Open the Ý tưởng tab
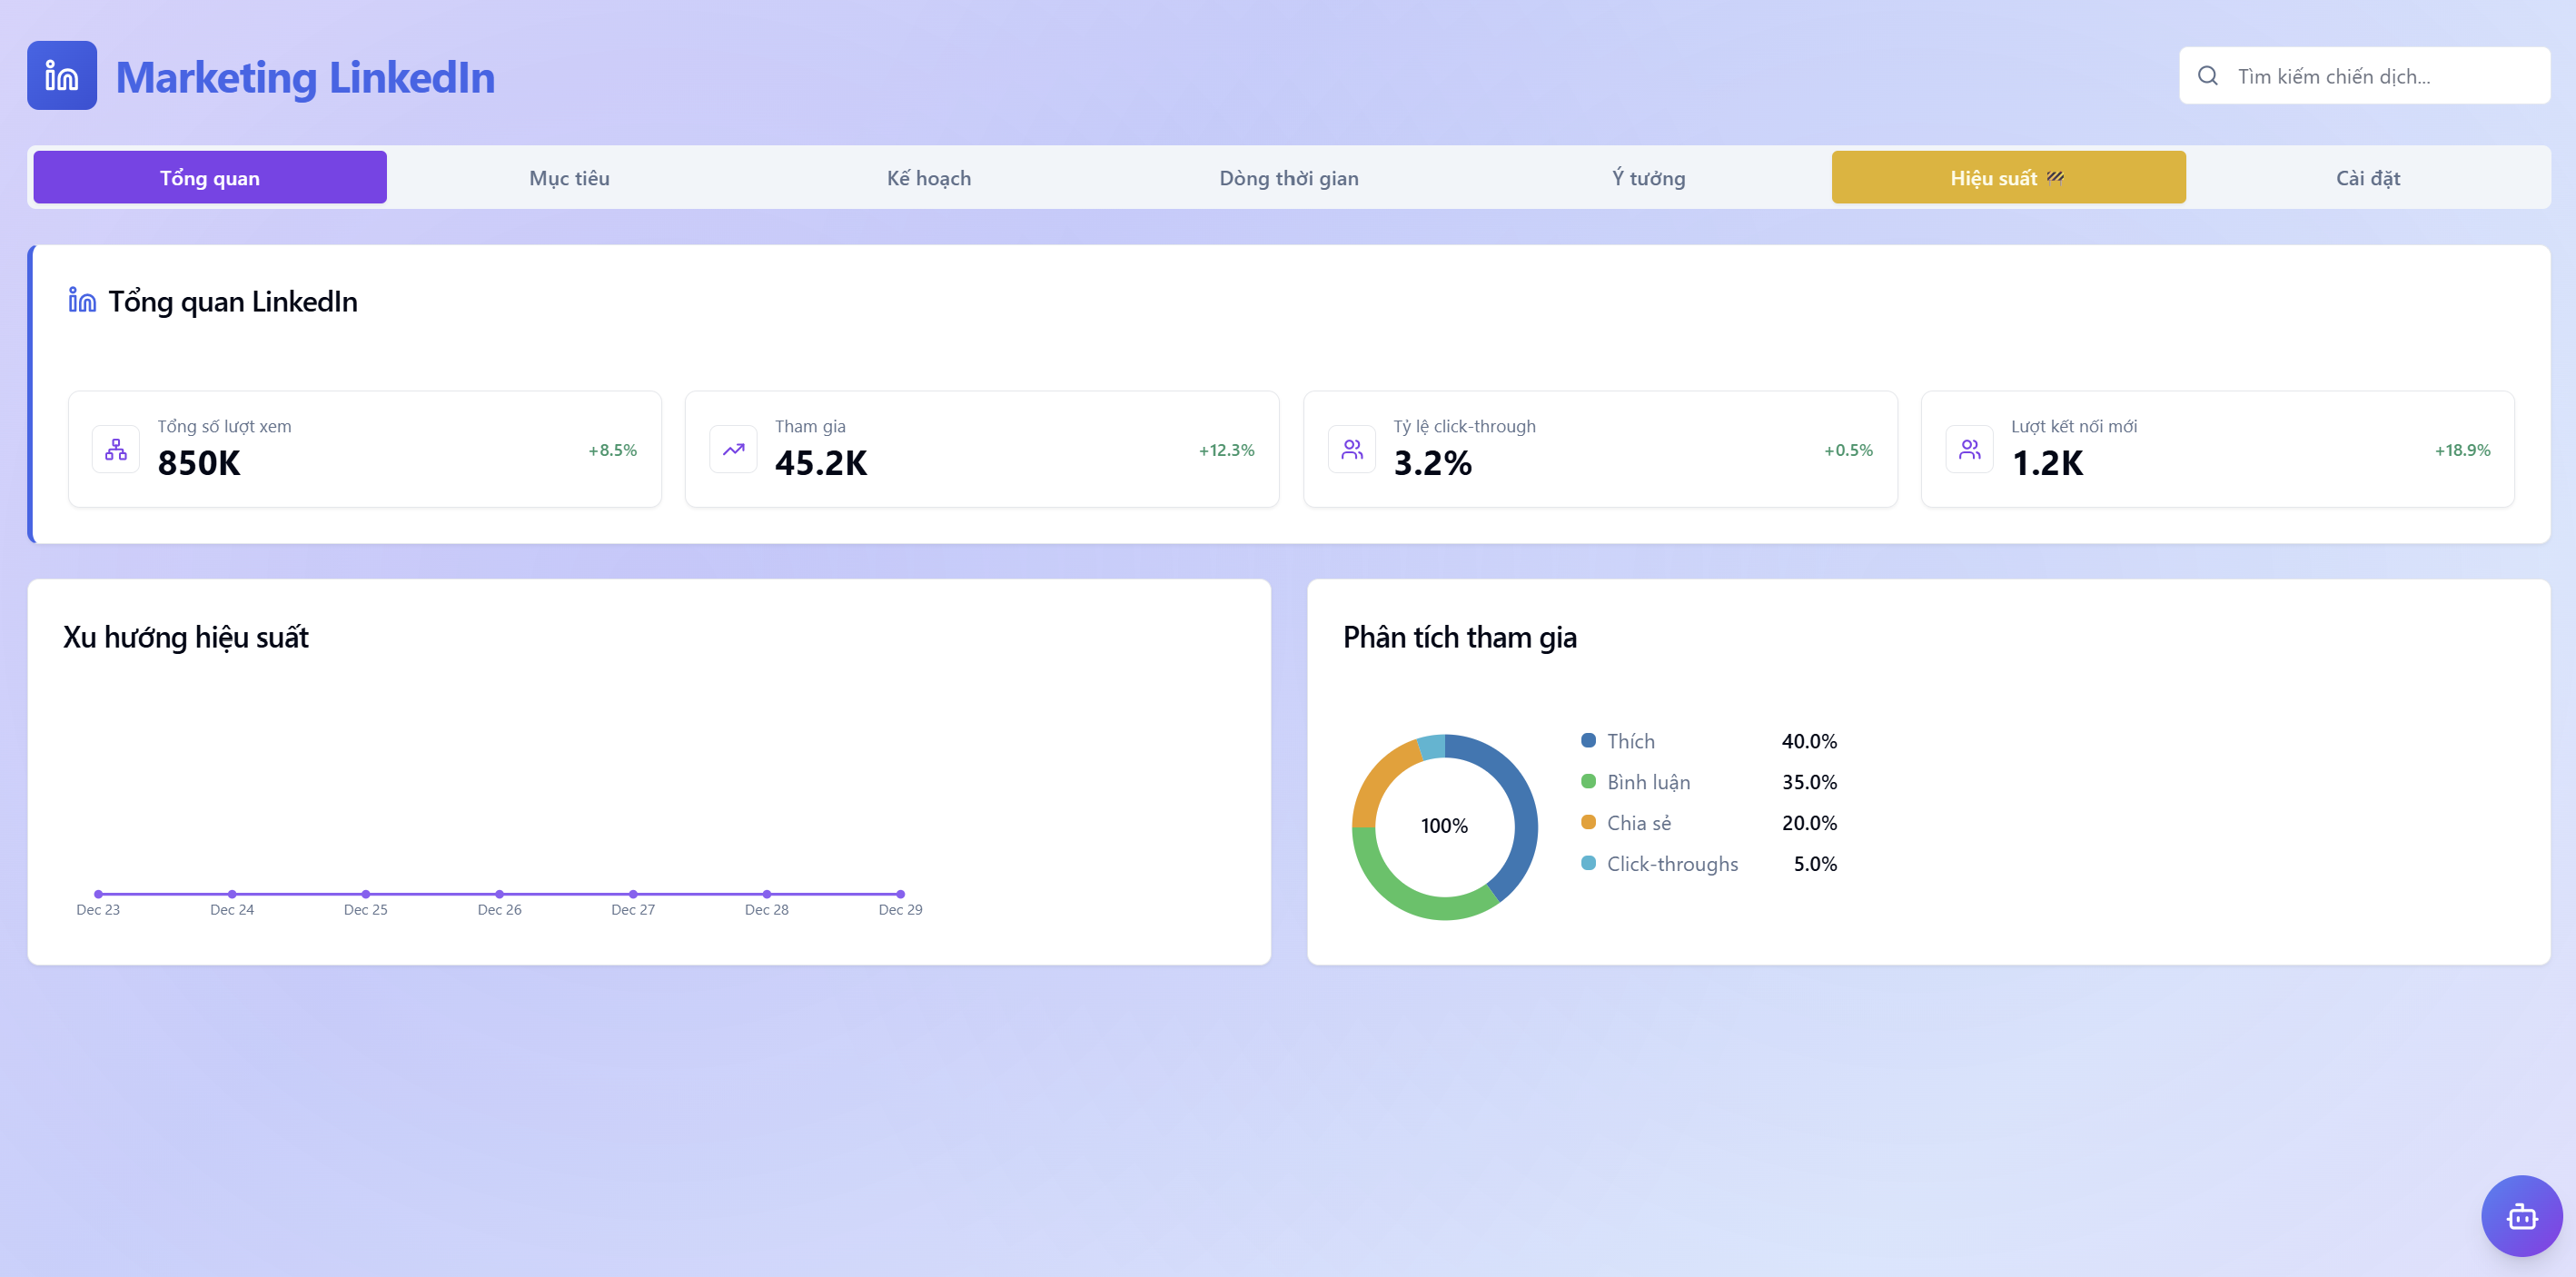 (x=1648, y=177)
